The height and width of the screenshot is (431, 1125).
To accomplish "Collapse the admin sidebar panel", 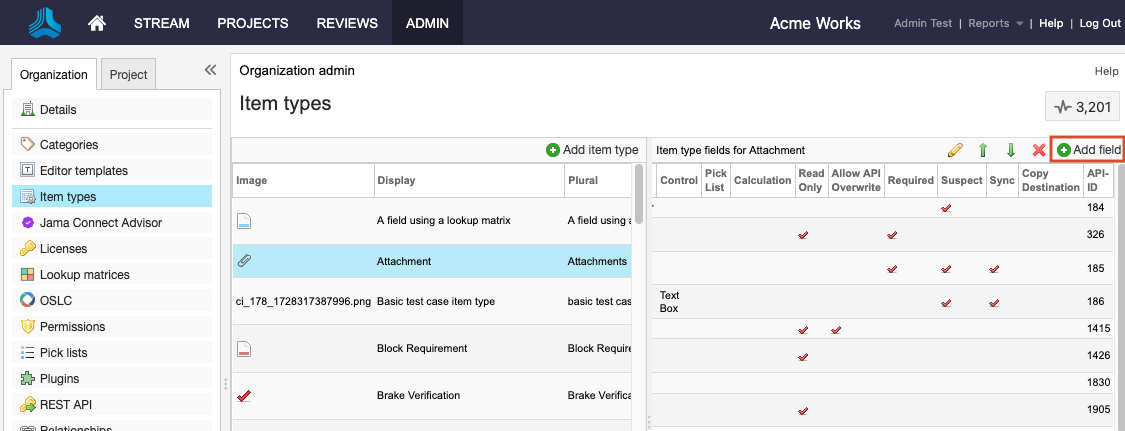I will pos(210,70).
